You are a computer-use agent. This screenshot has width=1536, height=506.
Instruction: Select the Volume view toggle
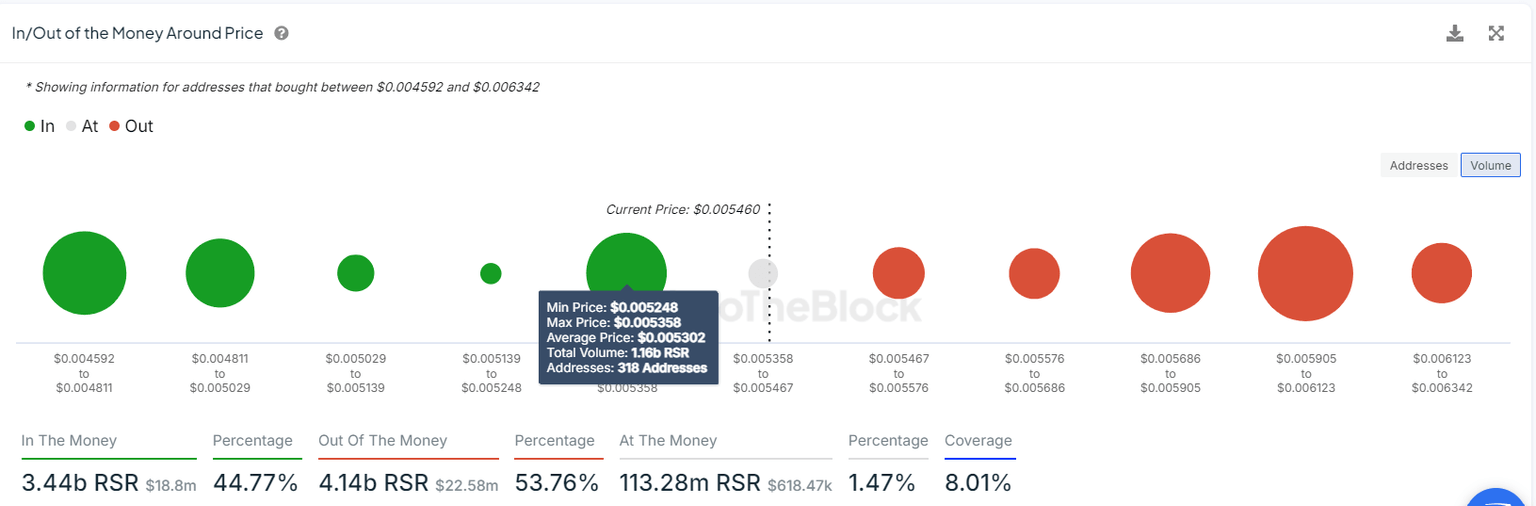tap(1490, 165)
